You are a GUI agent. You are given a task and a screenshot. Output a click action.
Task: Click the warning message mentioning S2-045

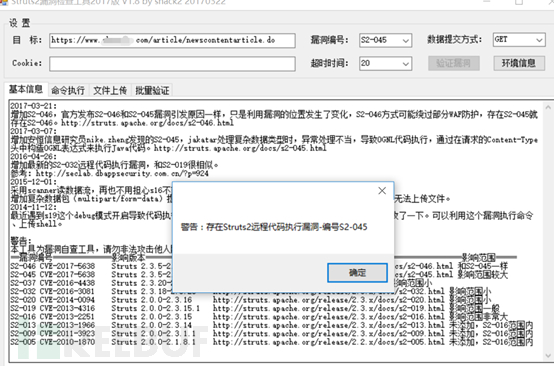(x=274, y=227)
